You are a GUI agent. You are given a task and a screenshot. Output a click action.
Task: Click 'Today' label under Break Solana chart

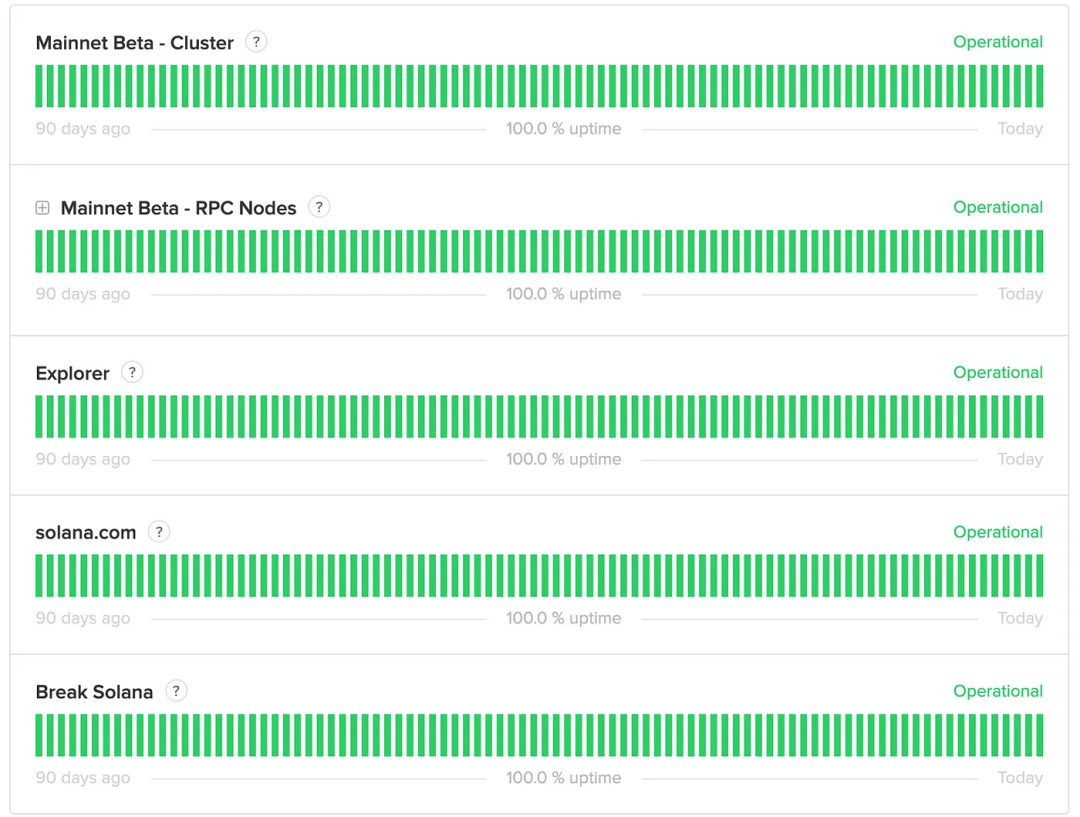(1020, 778)
